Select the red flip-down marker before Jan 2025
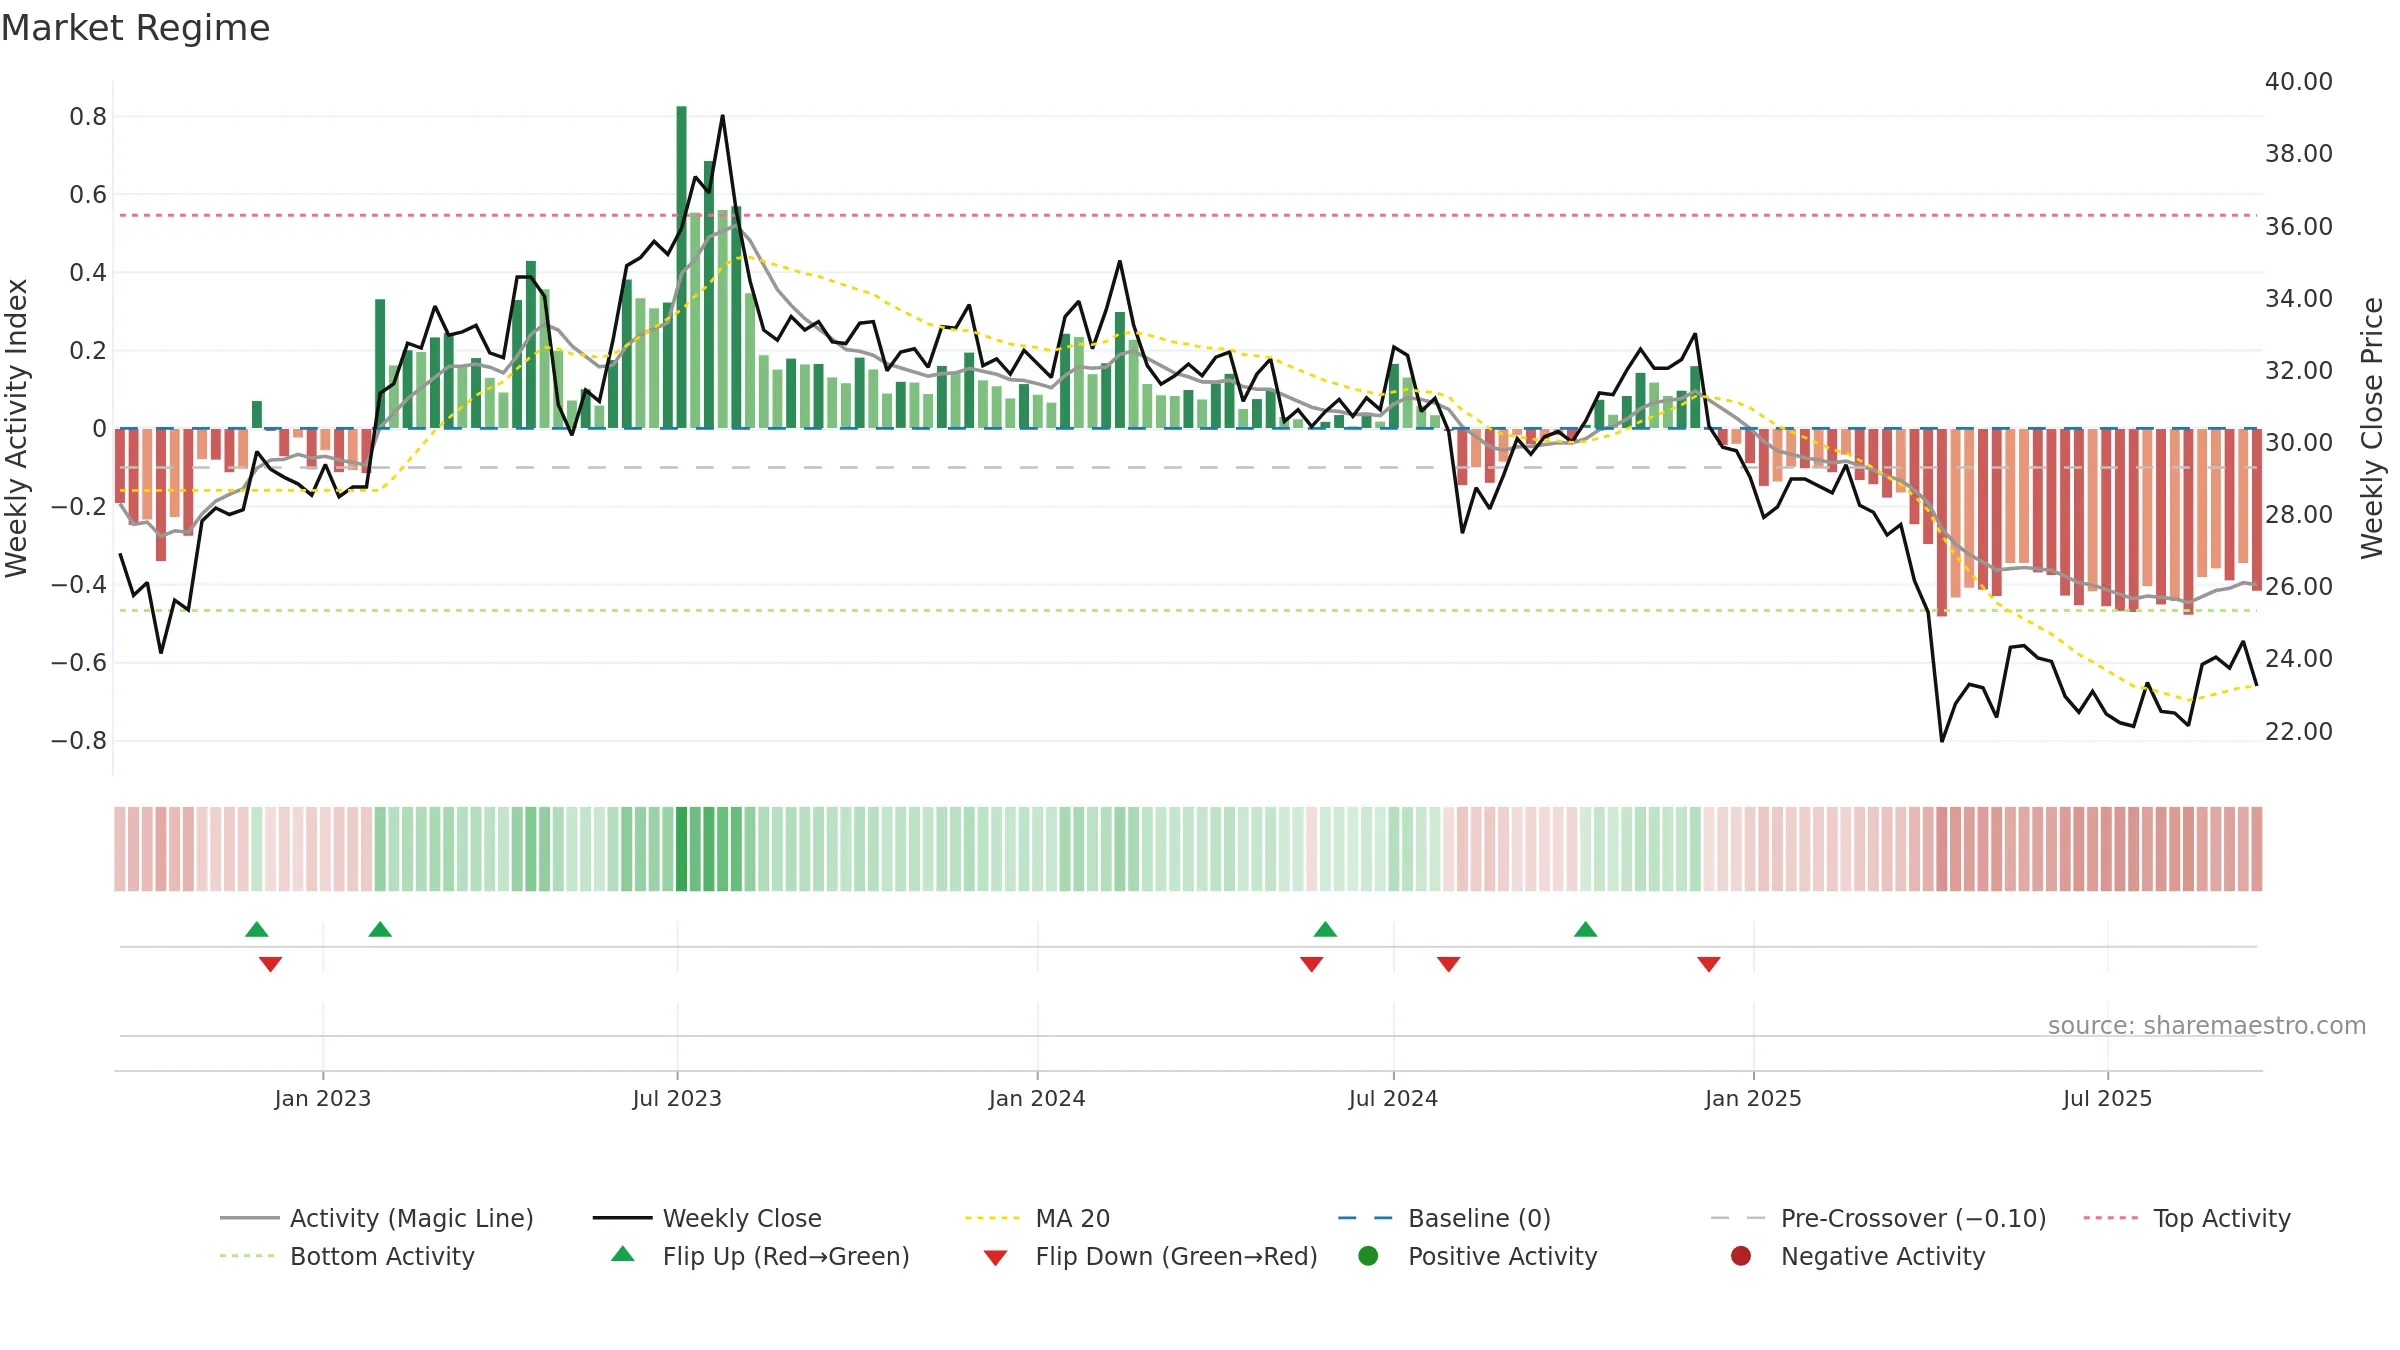The height and width of the screenshot is (1350, 2400). click(x=1709, y=964)
